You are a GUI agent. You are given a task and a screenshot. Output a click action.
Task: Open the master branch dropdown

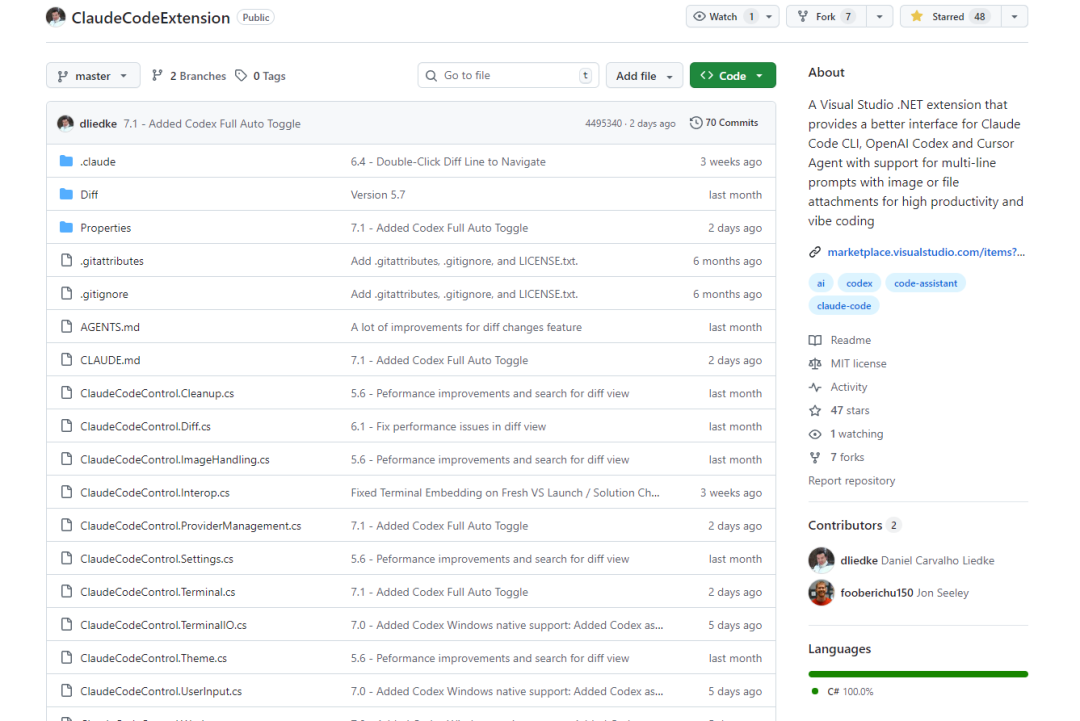93,76
